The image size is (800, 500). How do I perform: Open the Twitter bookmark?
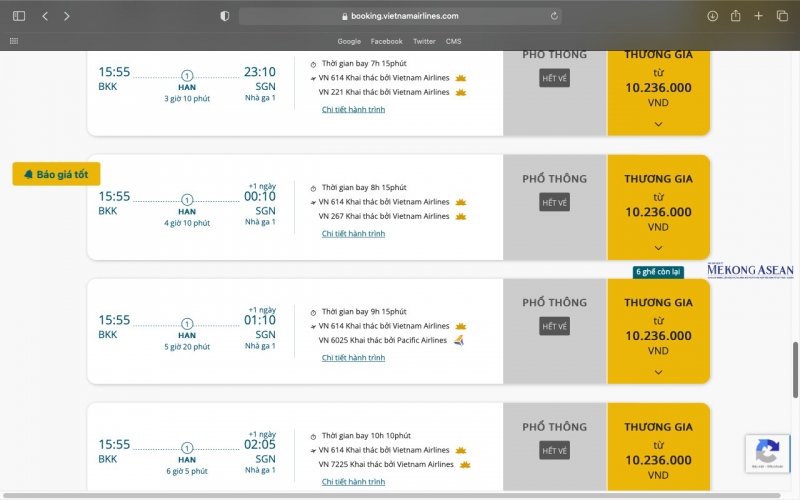[424, 41]
